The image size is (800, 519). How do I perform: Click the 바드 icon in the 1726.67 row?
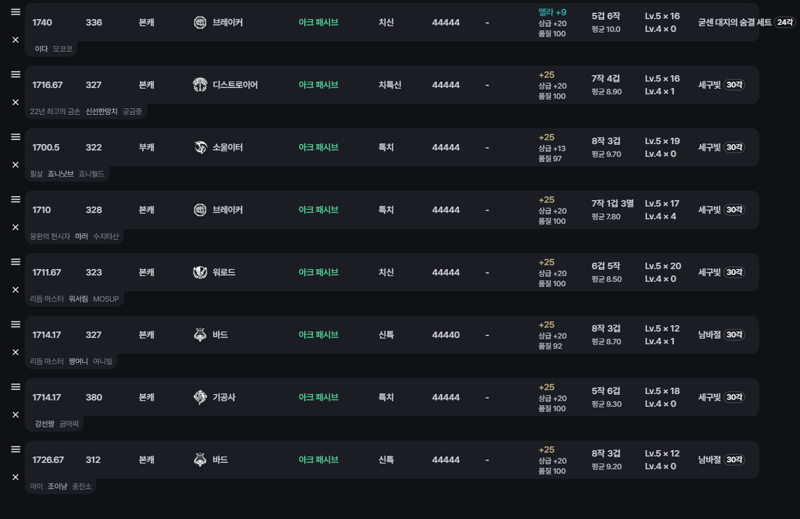click(200, 460)
